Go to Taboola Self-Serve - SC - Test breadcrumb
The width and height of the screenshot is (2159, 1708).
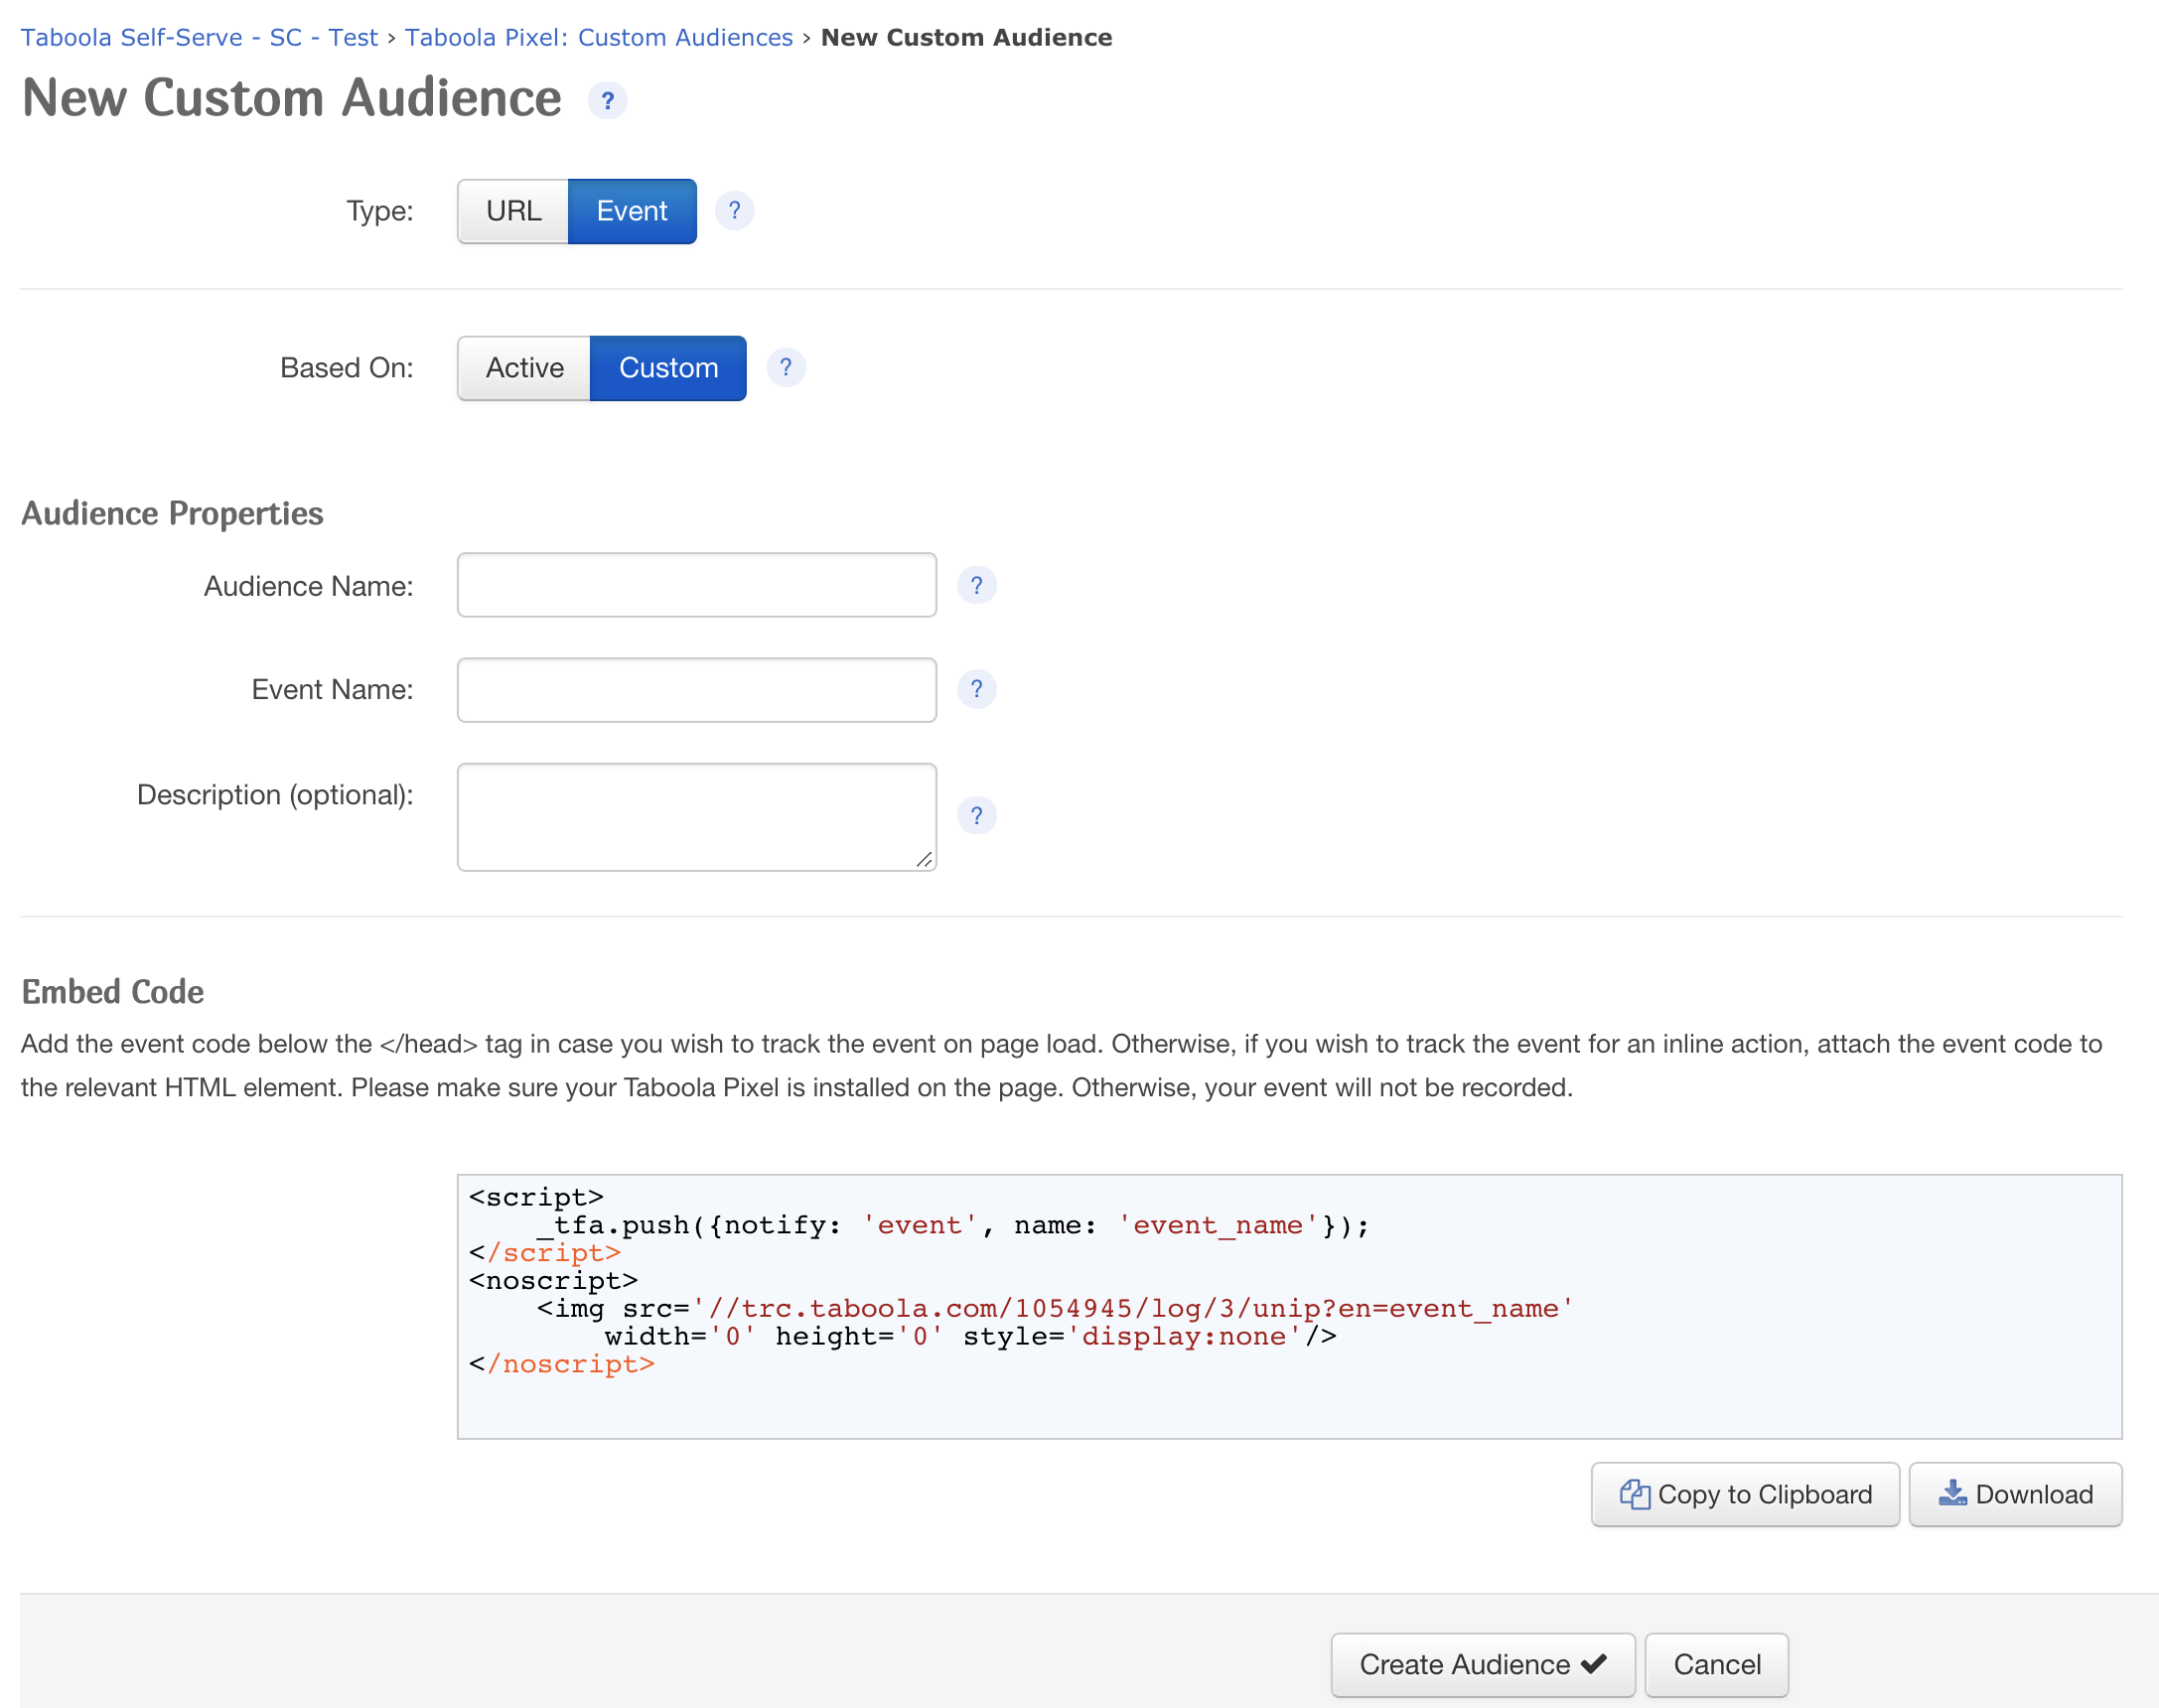coord(199,38)
